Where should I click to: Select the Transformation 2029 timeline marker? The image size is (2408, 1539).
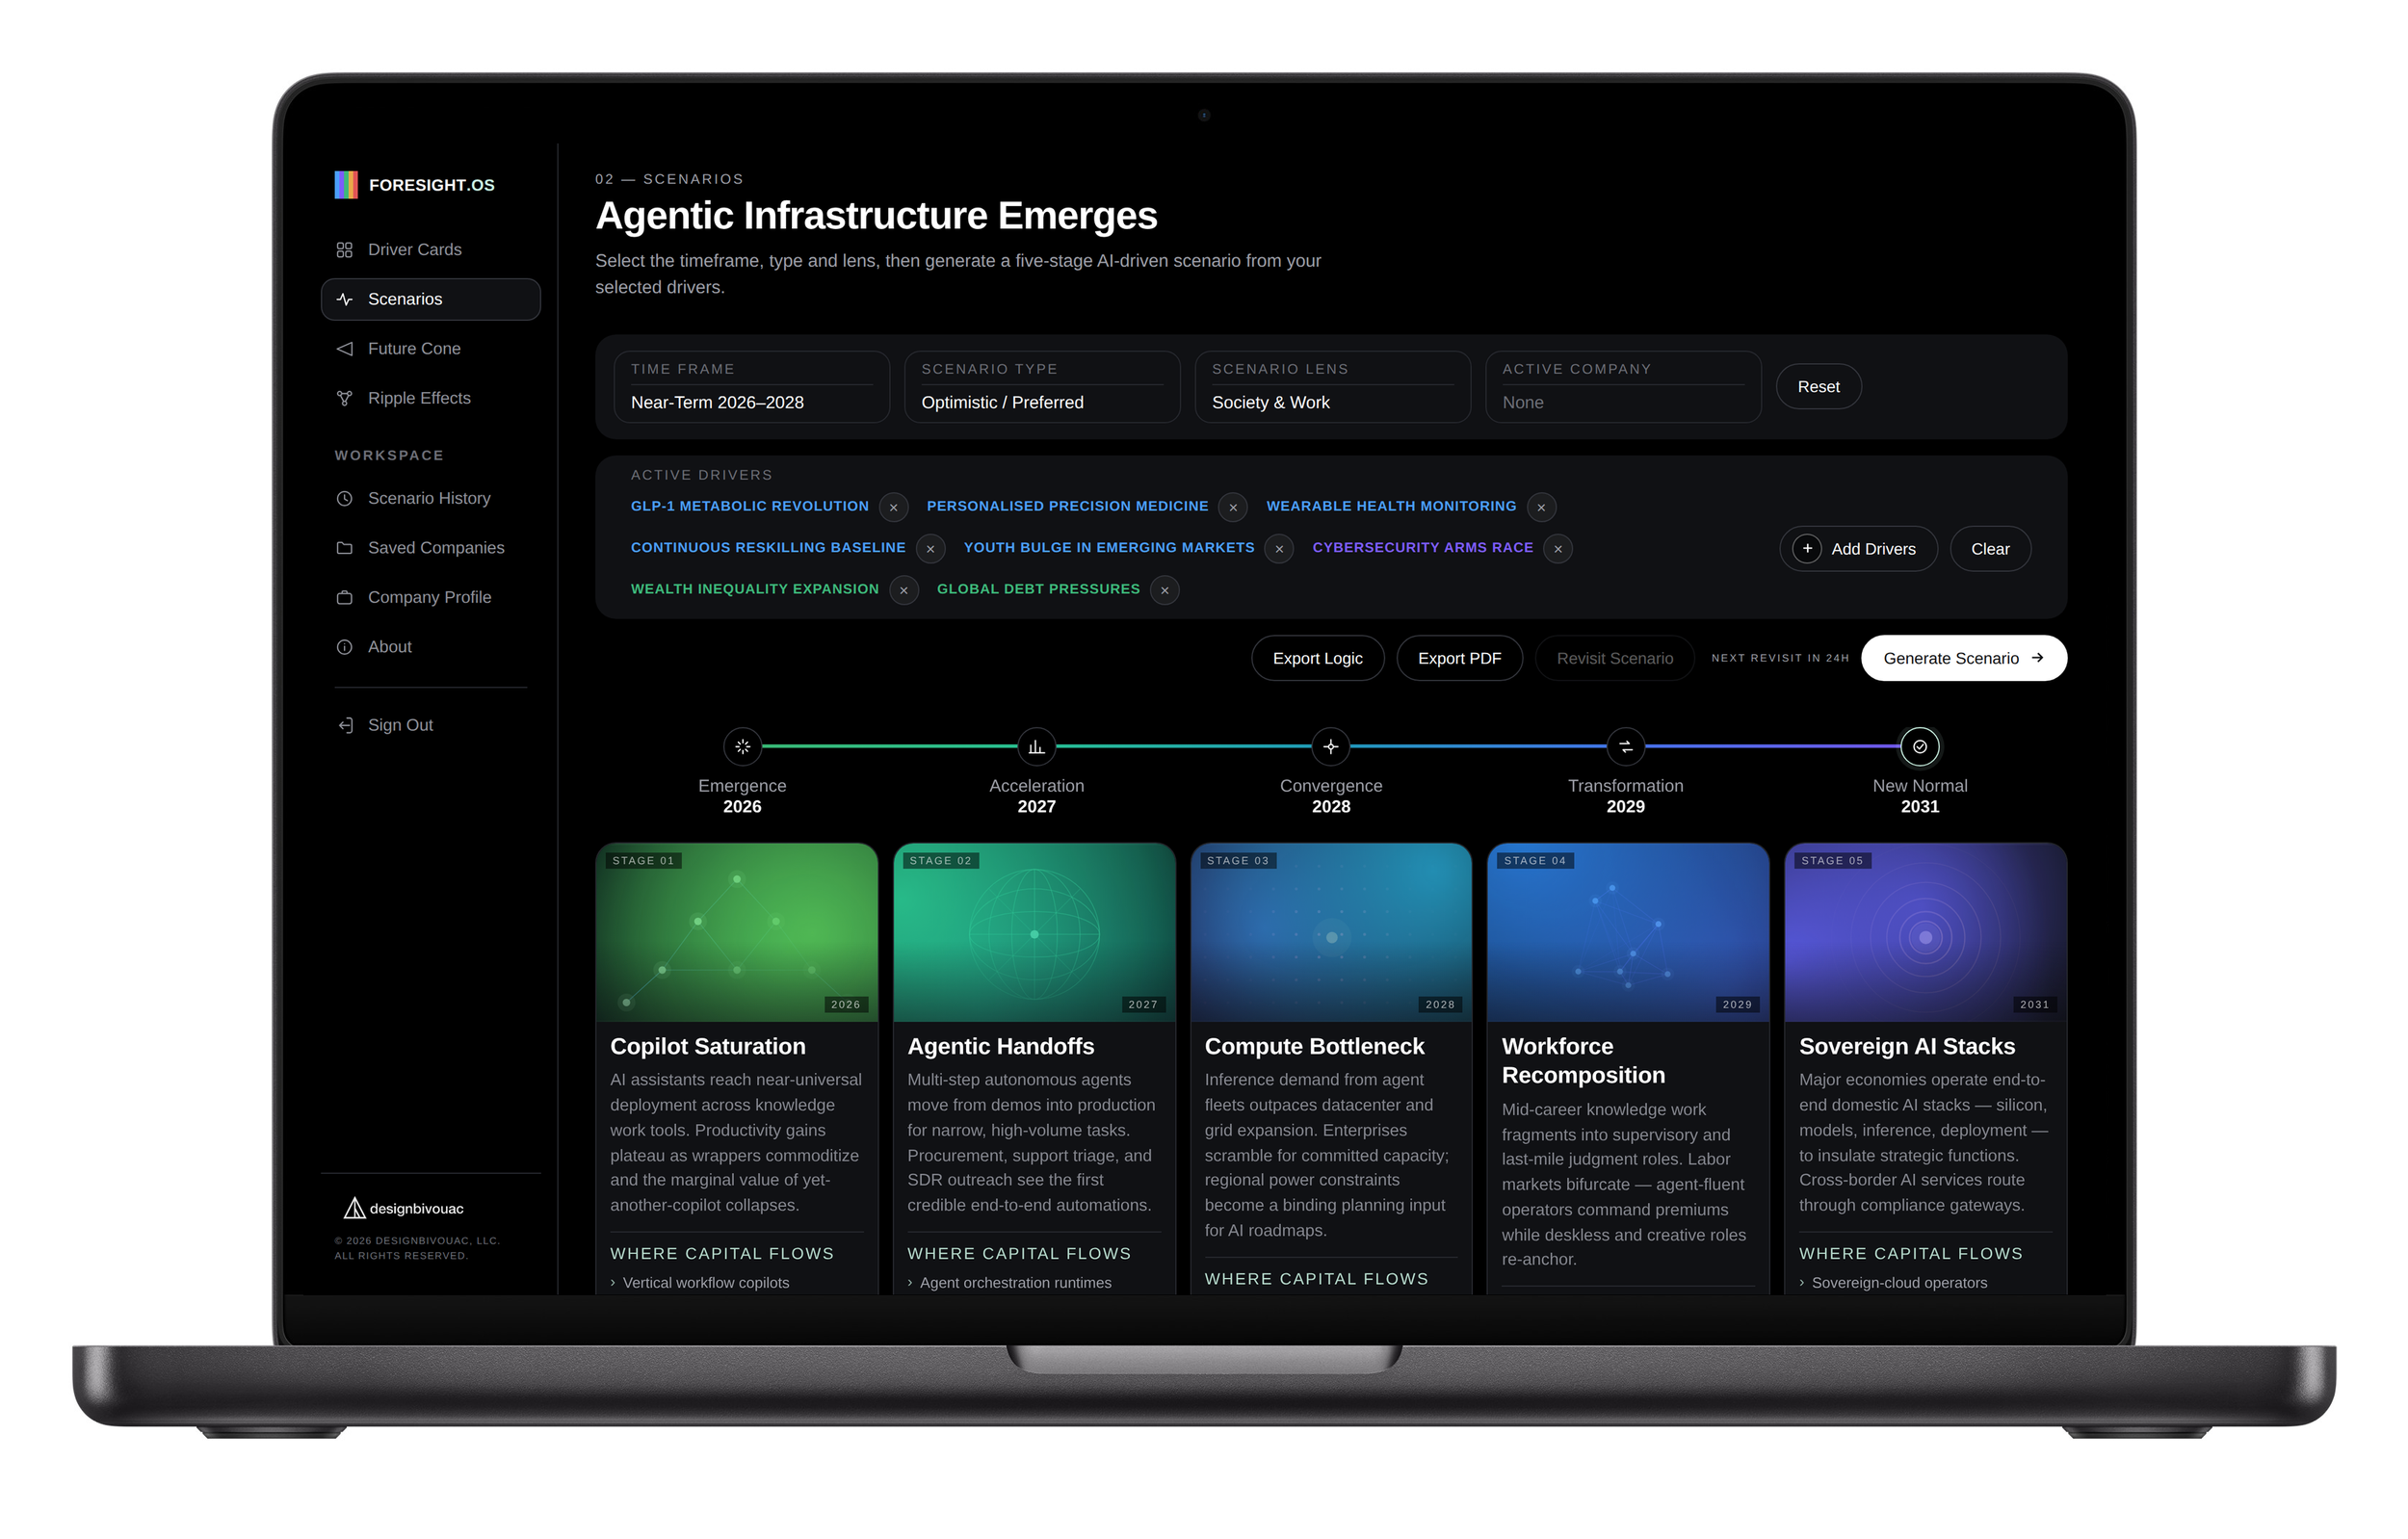tap(1626, 747)
